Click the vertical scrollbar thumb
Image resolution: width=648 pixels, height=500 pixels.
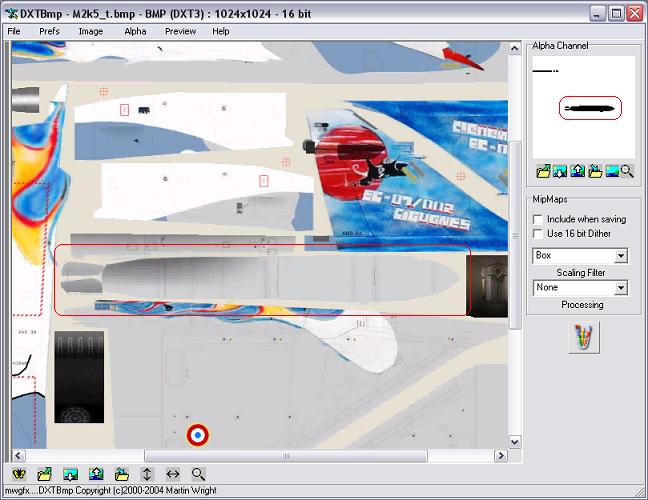[515, 236]
